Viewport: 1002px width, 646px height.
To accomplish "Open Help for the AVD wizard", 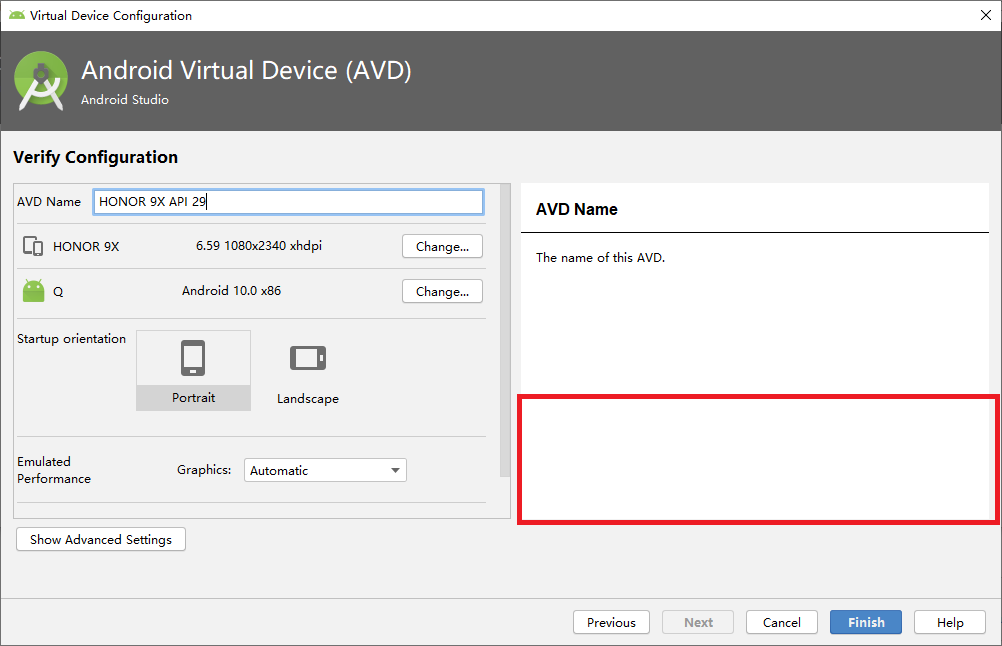I will pyautogui.click(x=950, y=622).
